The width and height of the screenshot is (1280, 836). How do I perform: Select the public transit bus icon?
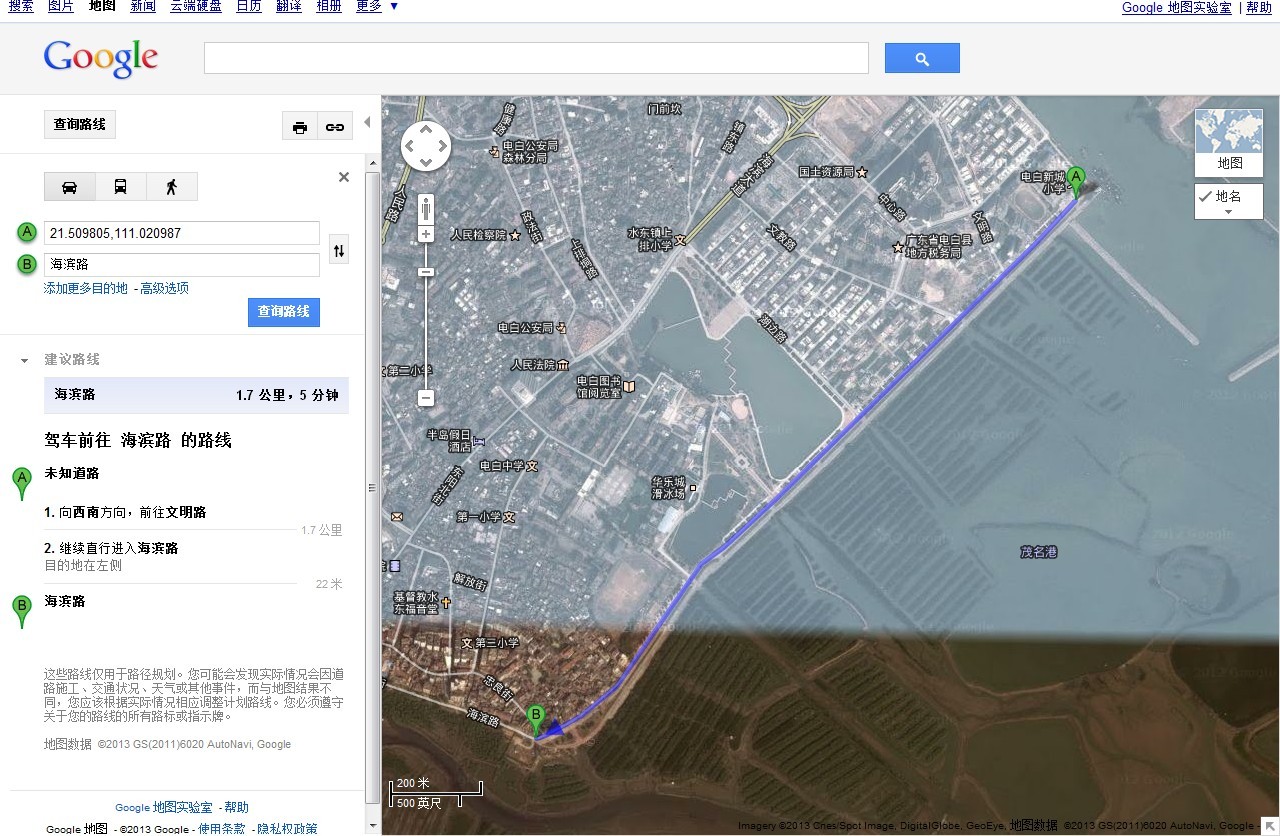(120, 187)
